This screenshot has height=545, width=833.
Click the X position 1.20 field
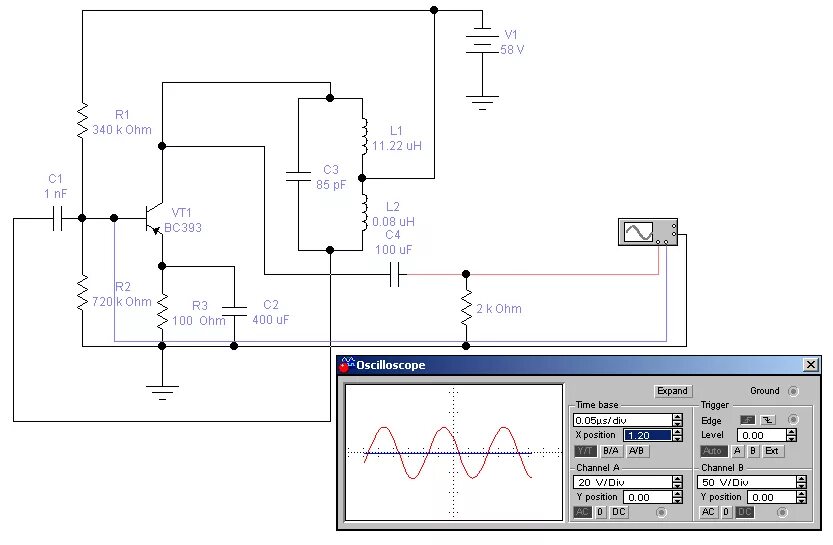[x=648, y=435]
